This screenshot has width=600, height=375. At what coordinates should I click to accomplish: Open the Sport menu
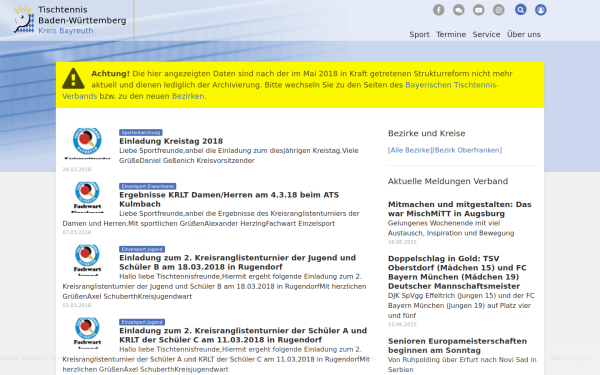(x=419, y=34)
